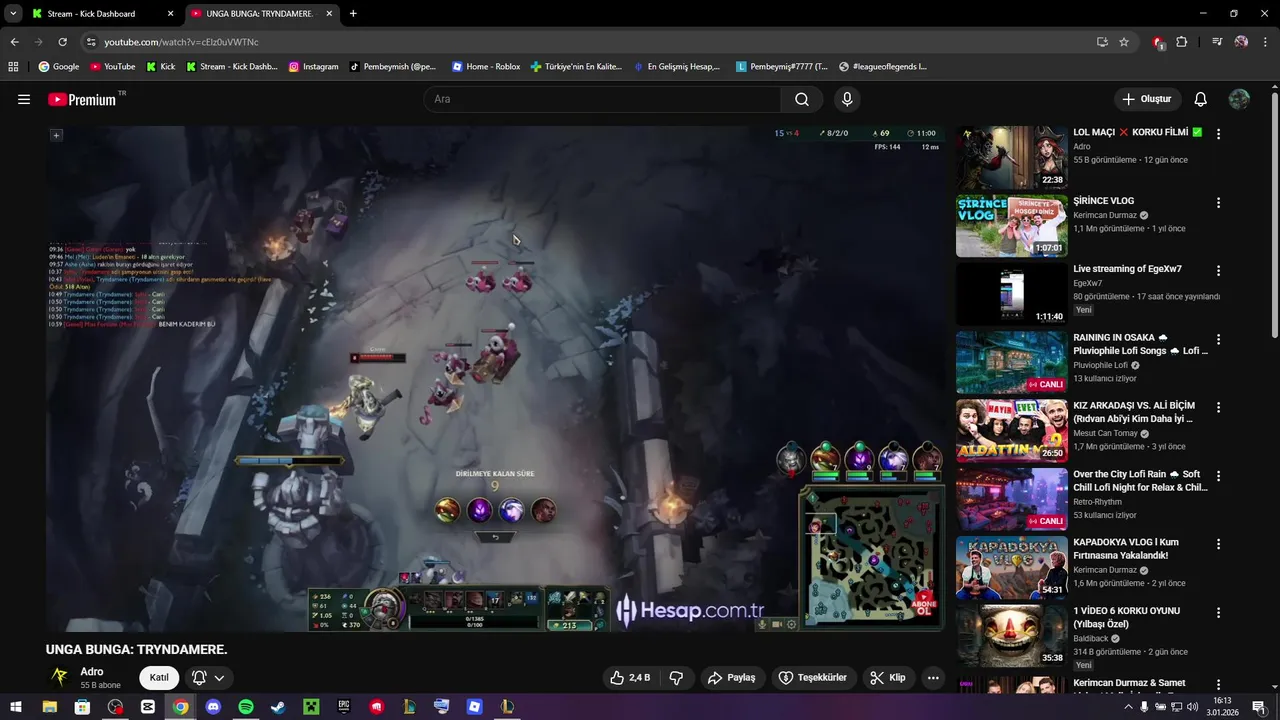The image size is (1280, 720).
Task: Open options for RAINING IN OSAKA video
Action: click(1218, 340)
